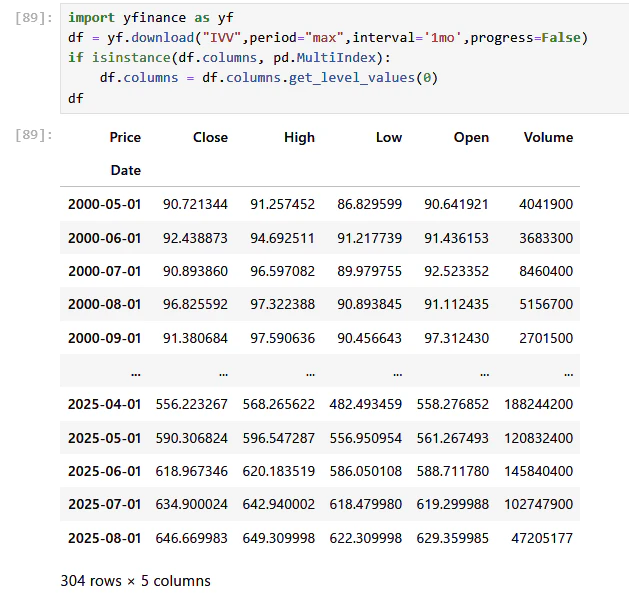Click Close value 96.825592

pyautogui.click(x=195, y=304)
